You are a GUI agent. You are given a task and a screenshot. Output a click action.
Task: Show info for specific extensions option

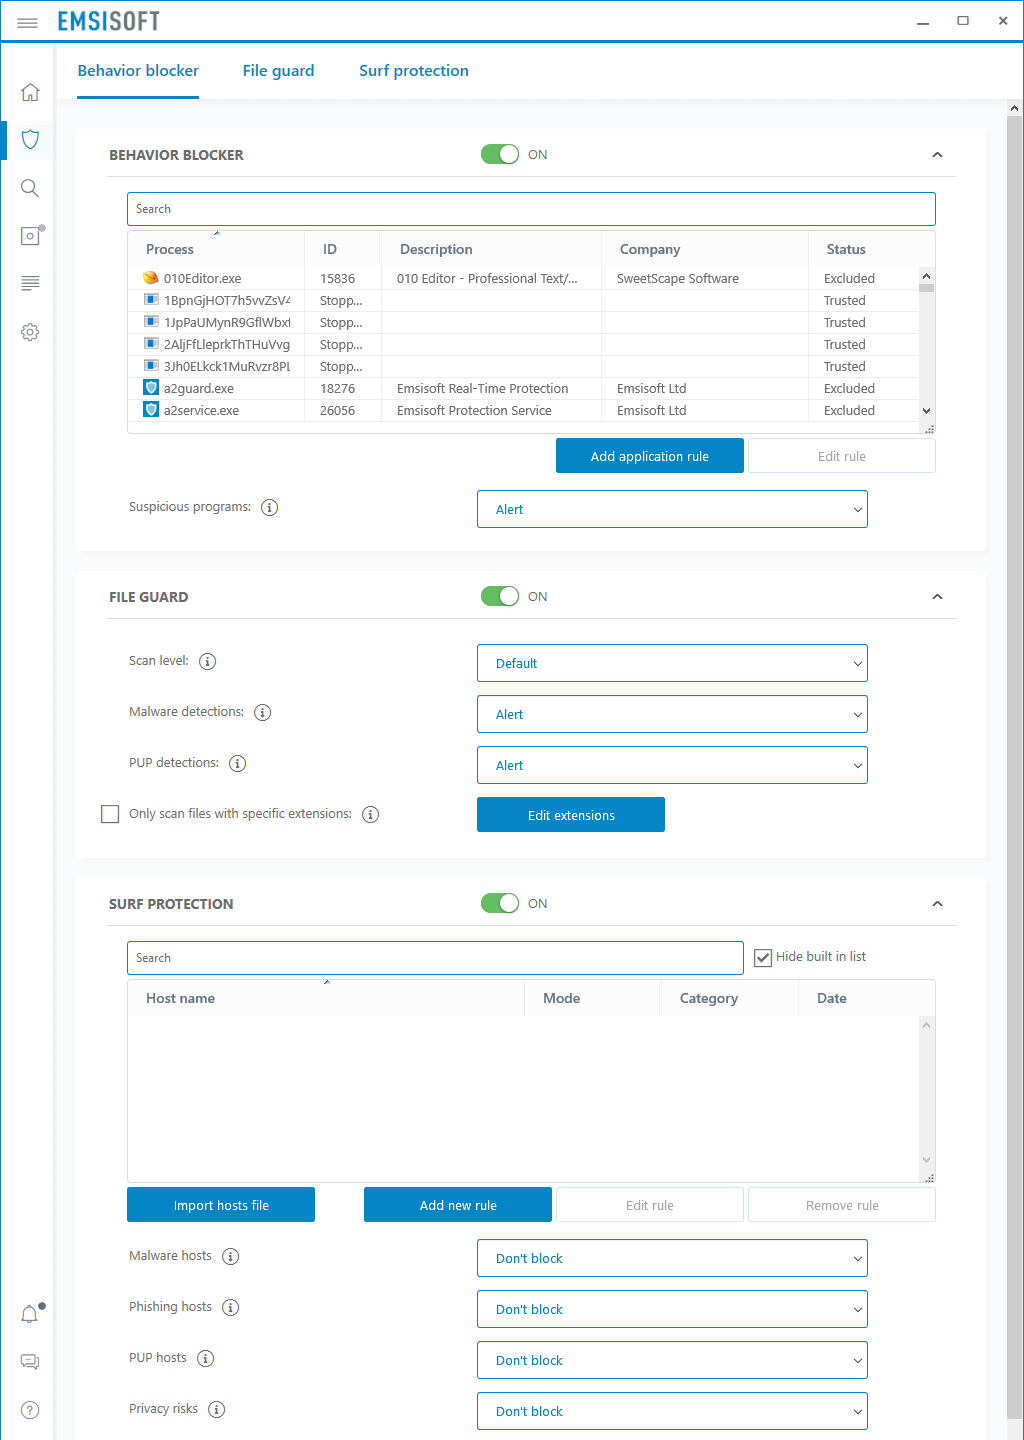click(x=370, y=815)
